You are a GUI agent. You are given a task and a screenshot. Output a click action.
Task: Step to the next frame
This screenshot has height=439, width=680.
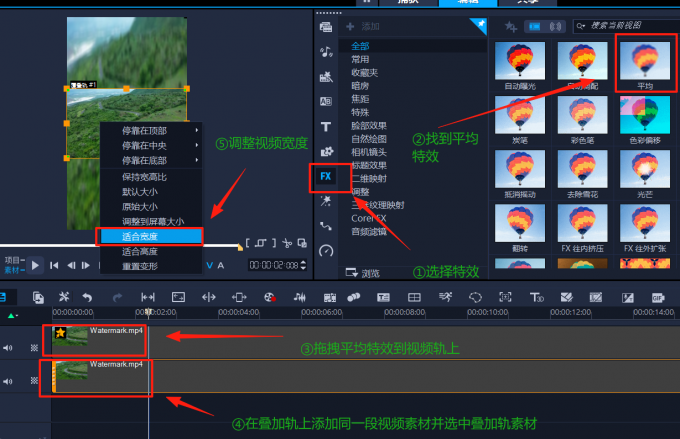click(86, 265)
